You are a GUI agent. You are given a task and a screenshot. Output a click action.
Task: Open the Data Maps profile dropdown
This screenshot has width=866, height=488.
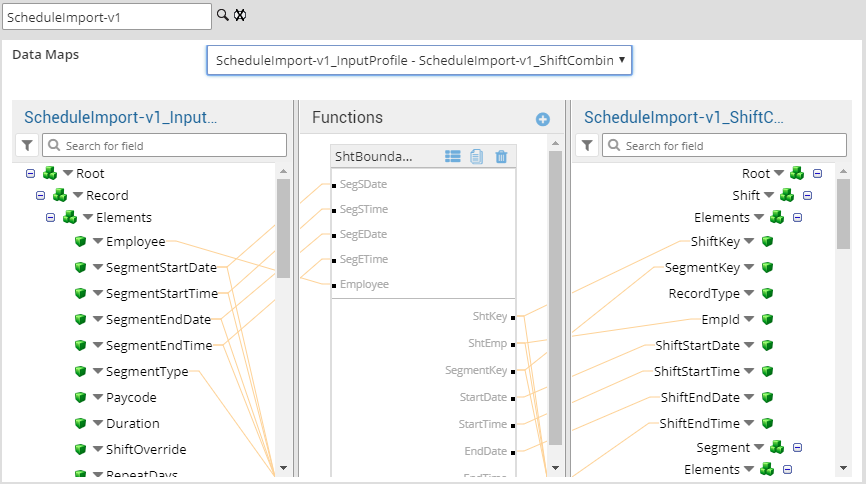pos(419,60)
